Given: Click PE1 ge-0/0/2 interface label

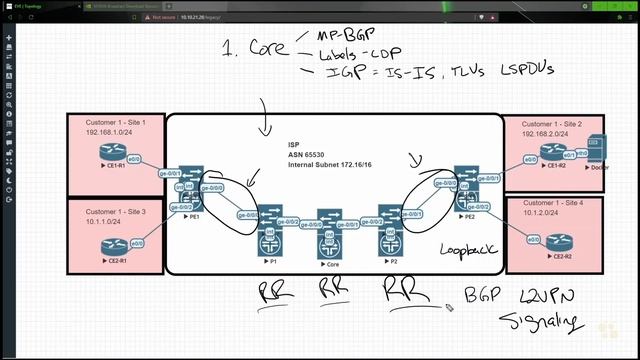Looking at the screenshot, I should [x=181, y=207].
